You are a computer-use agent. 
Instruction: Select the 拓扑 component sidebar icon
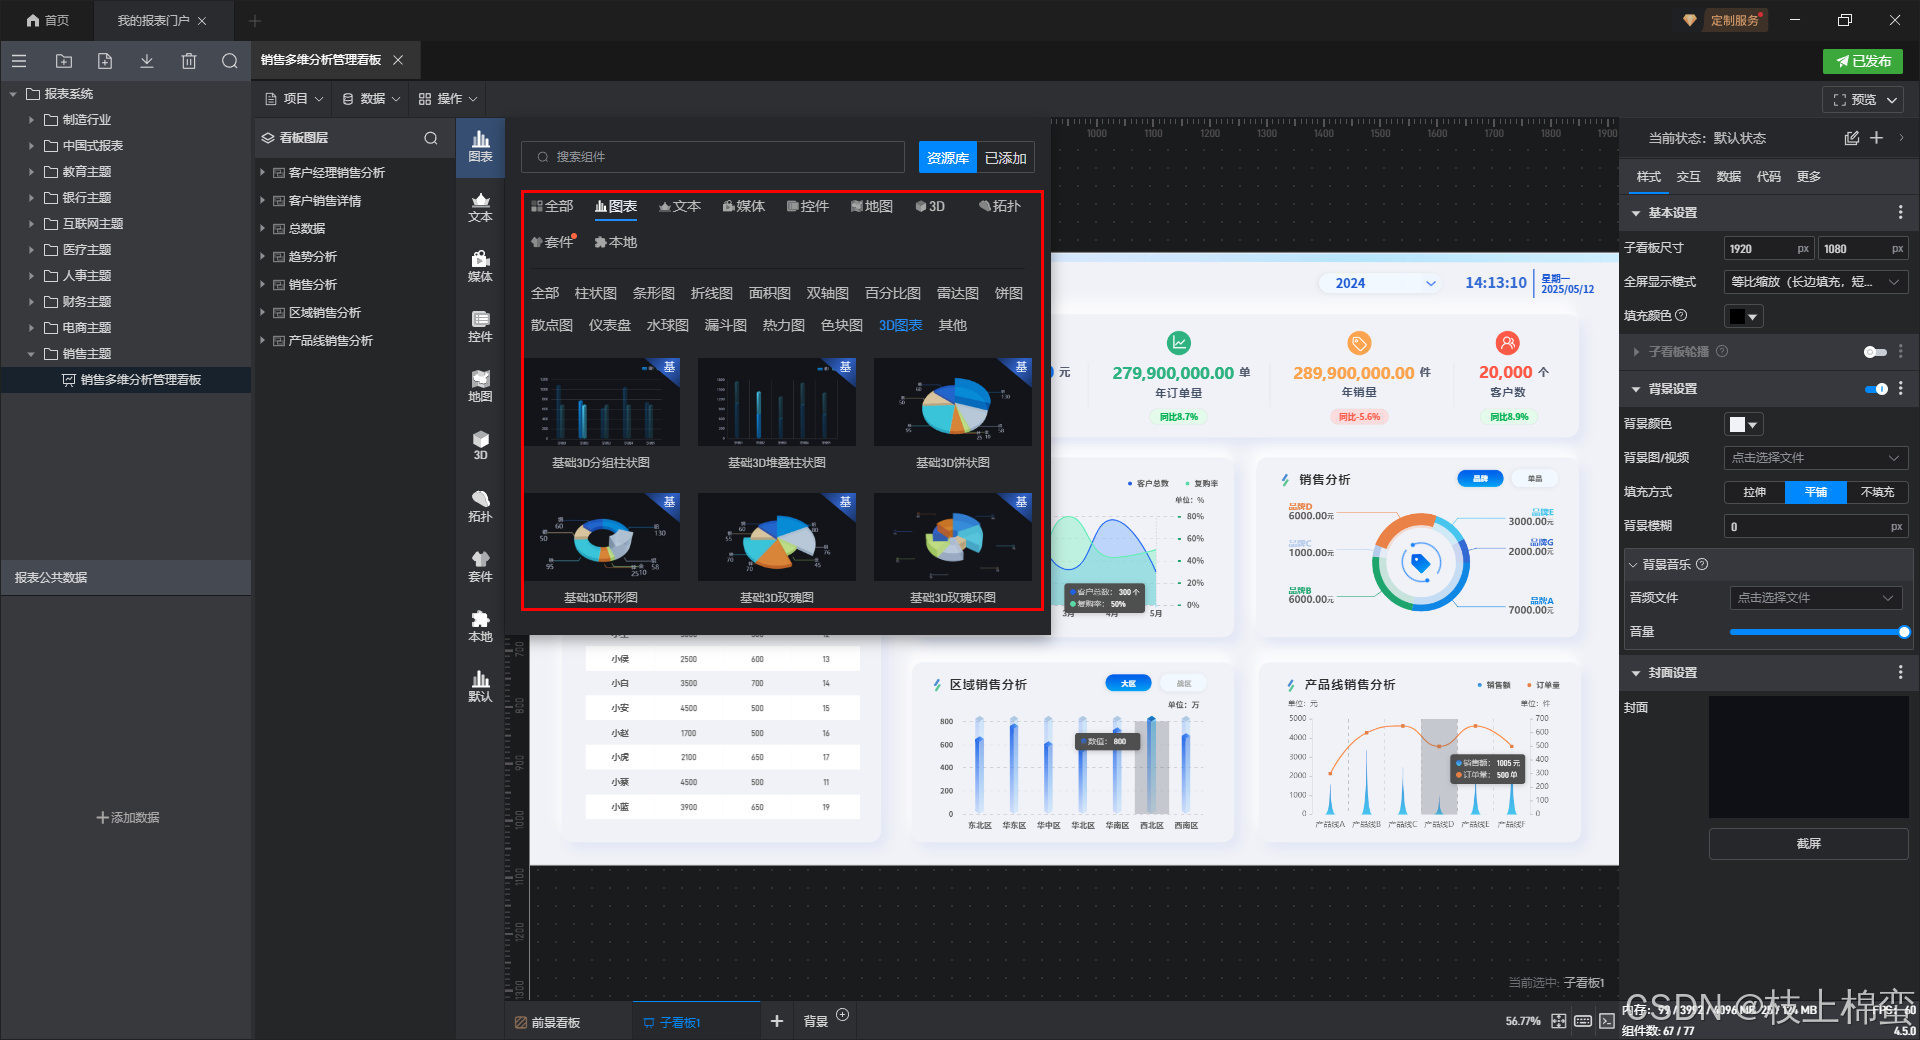481,507
